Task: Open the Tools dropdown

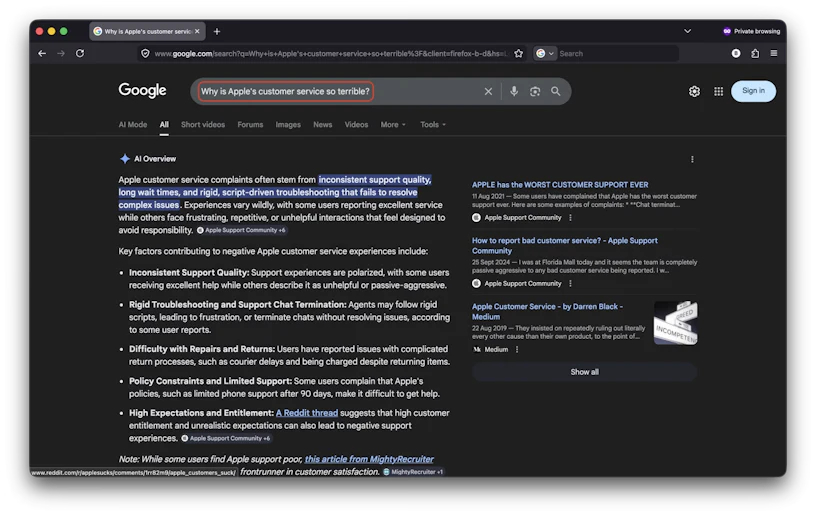Action: (x=433, y=125)
